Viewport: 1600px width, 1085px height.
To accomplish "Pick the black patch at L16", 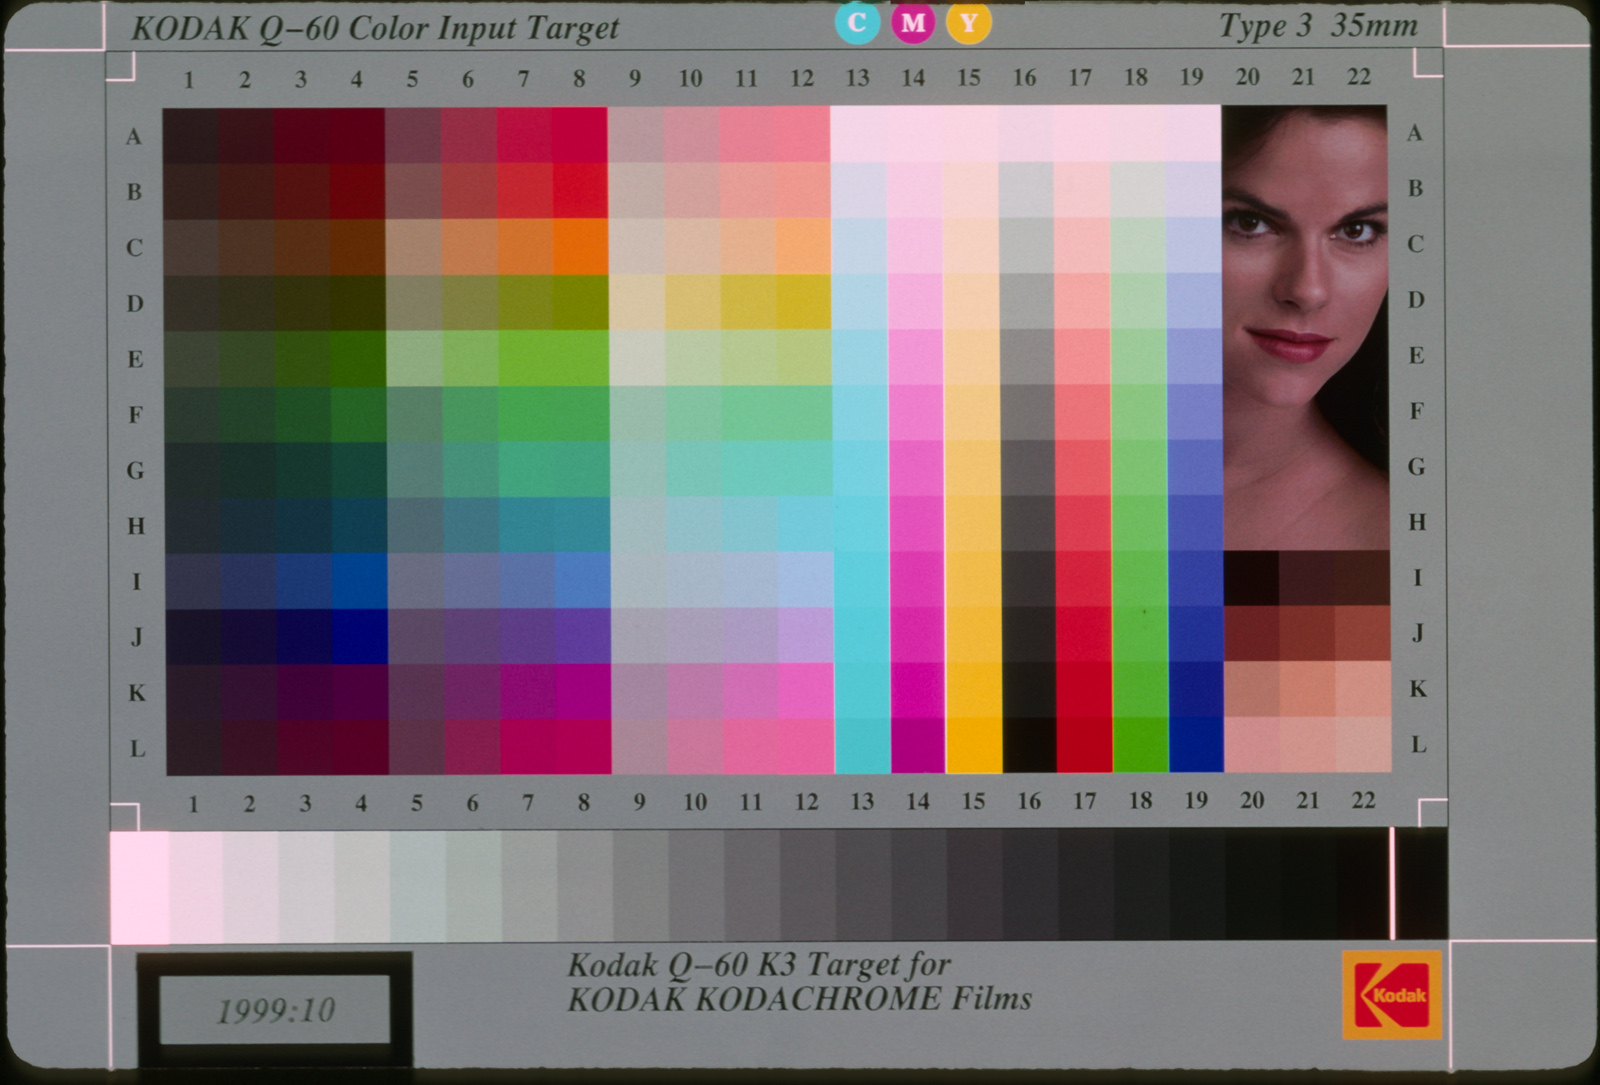I will pos(1030,745).
